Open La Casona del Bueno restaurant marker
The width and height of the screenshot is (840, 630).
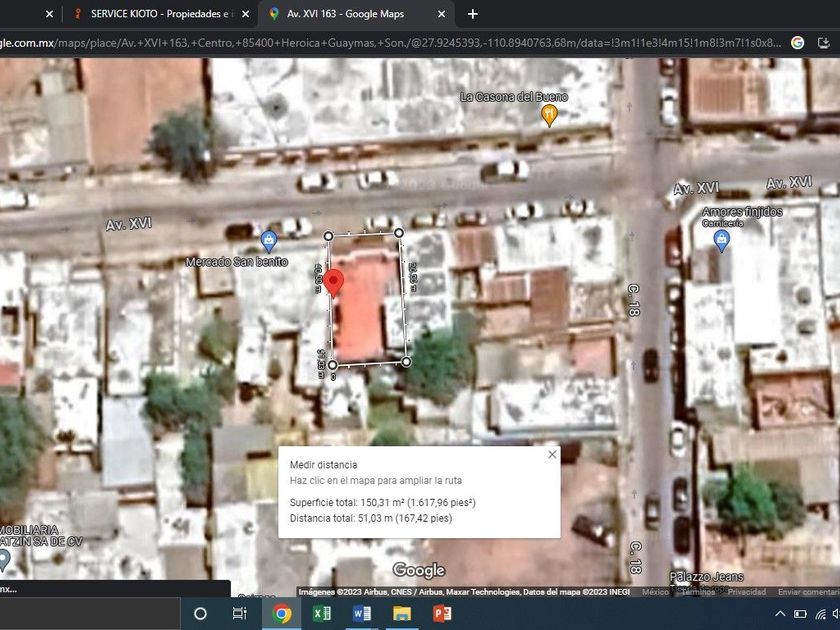point(548,115)
